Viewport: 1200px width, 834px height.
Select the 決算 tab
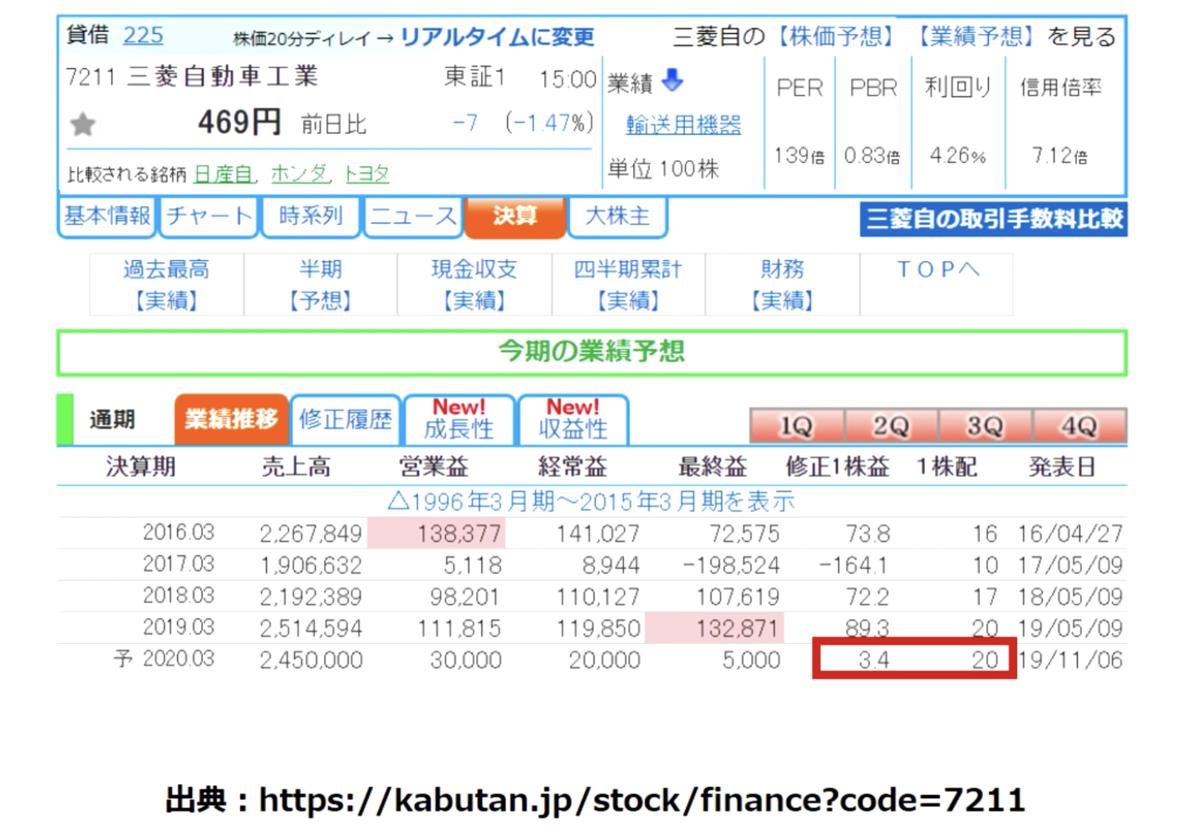(515, 216)
